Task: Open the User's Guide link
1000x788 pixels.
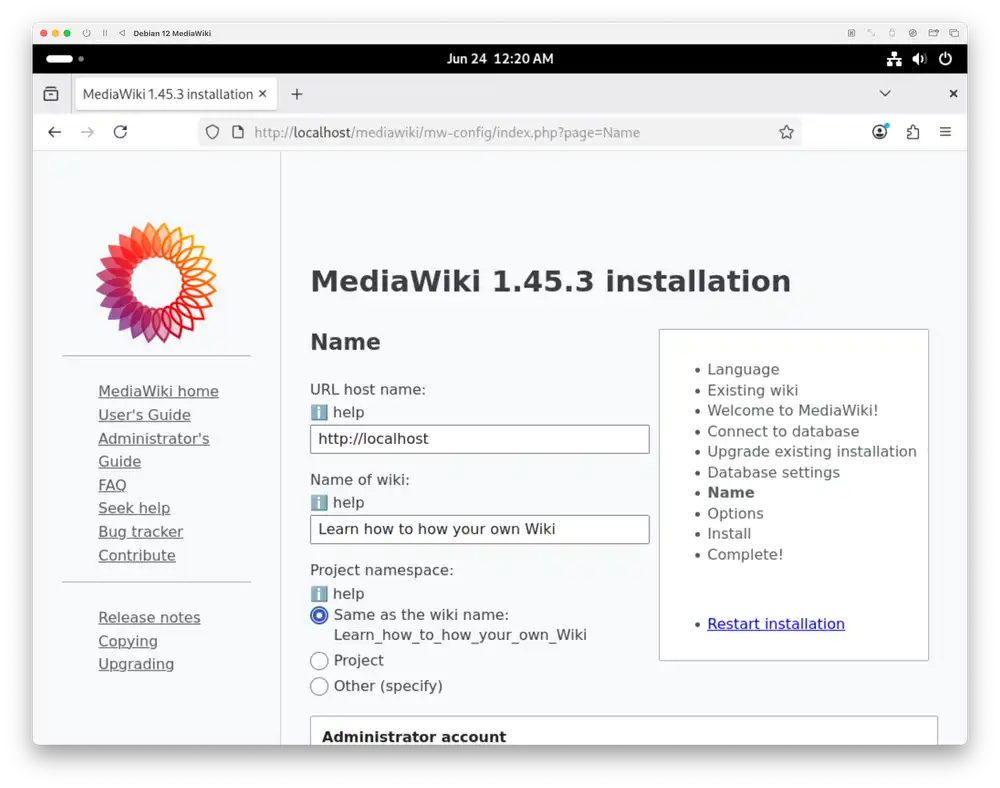Action: tap(144, 415)
